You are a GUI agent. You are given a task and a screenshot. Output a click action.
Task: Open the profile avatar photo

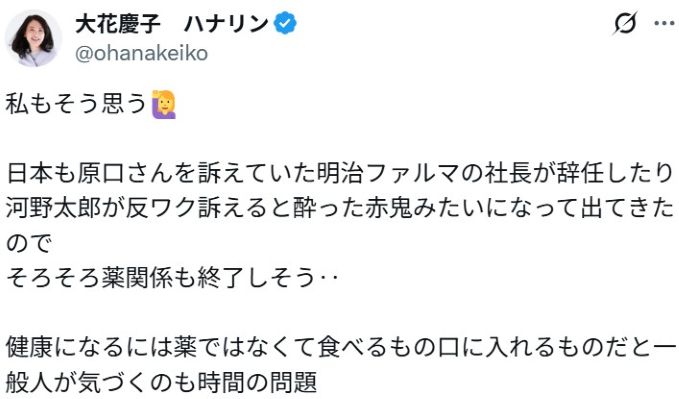[33, 38]
